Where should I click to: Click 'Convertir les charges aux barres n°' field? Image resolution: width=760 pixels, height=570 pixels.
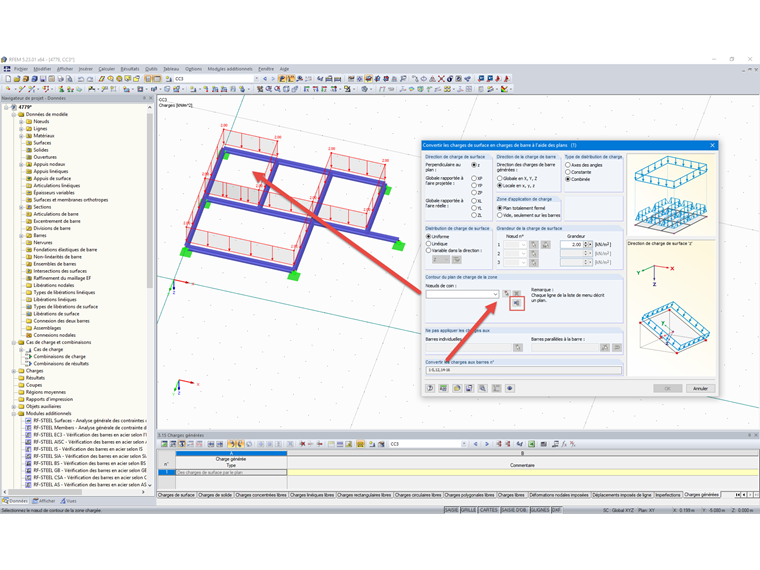(523, 370)
